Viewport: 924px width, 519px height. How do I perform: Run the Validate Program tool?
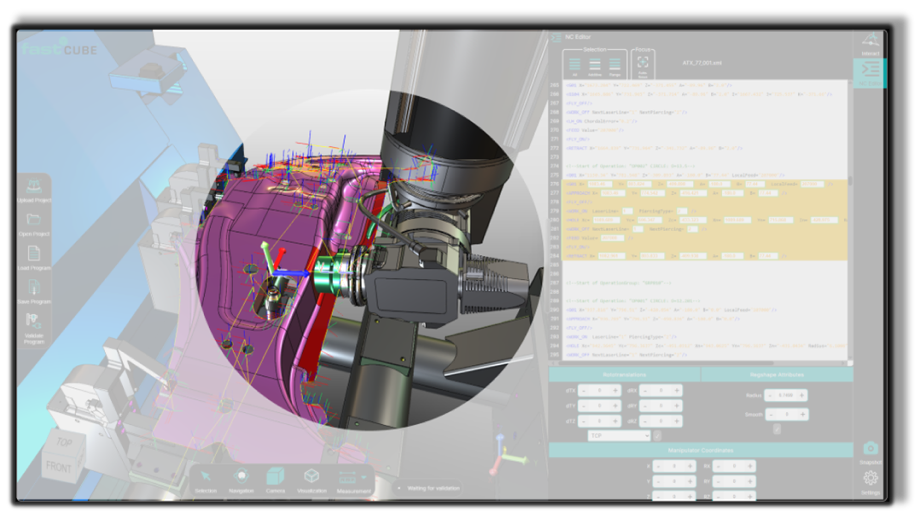pos(33,324)
